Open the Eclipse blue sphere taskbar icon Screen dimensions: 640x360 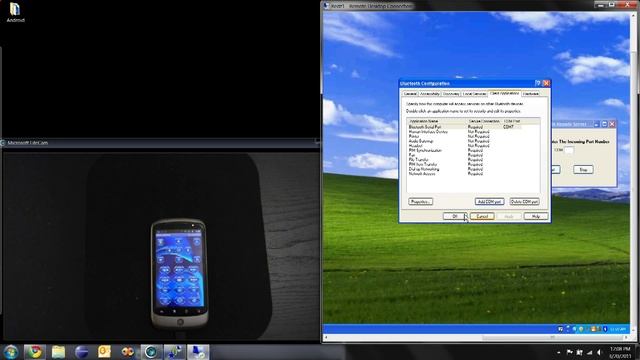pos(81,352)
